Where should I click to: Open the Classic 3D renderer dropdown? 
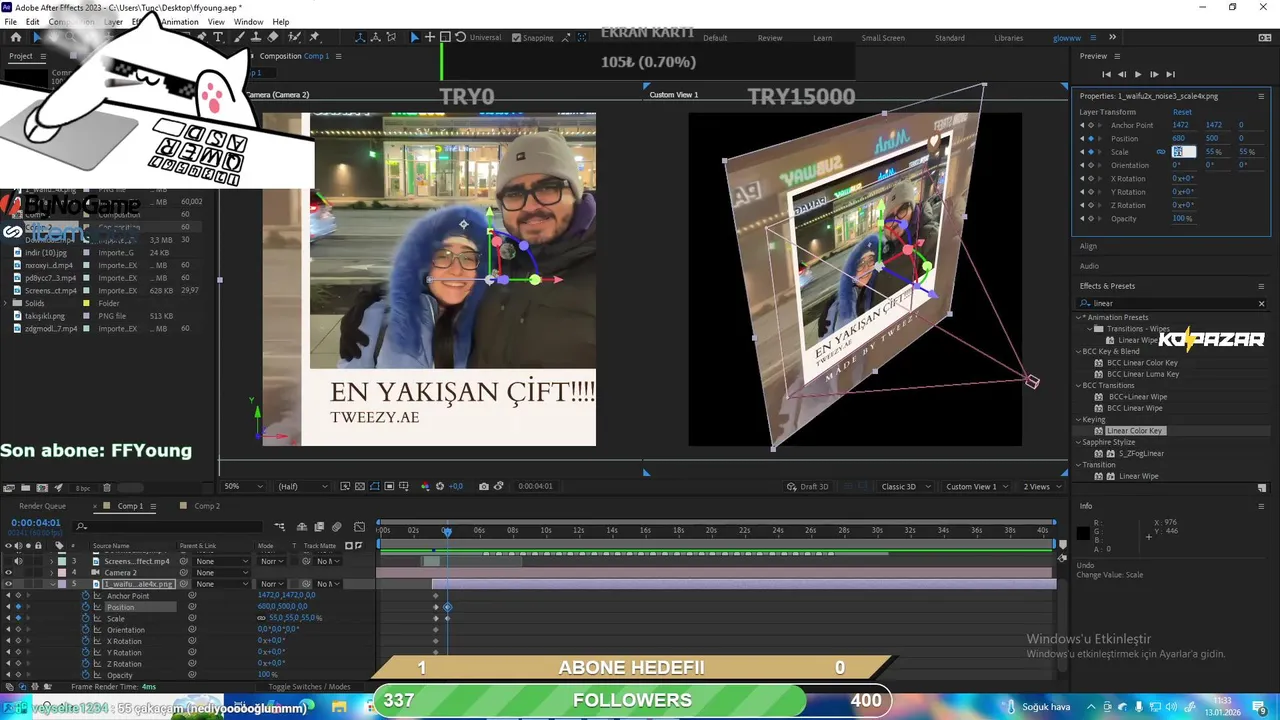904,487
